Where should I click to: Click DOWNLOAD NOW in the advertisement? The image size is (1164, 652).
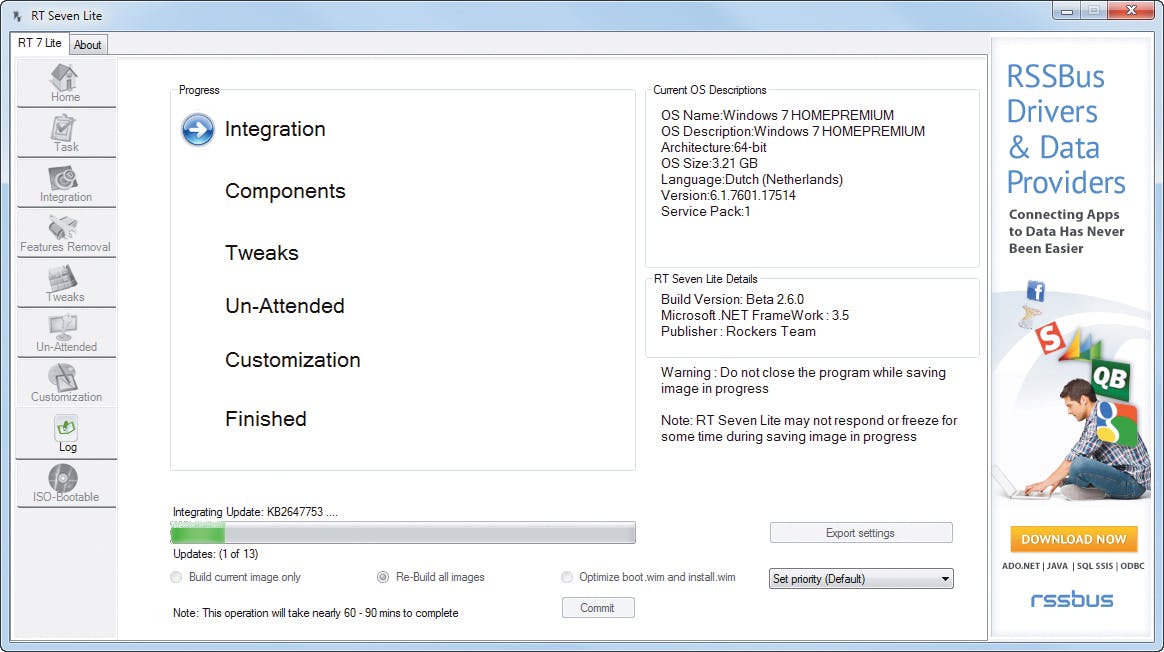click(x=1073, y=539)
